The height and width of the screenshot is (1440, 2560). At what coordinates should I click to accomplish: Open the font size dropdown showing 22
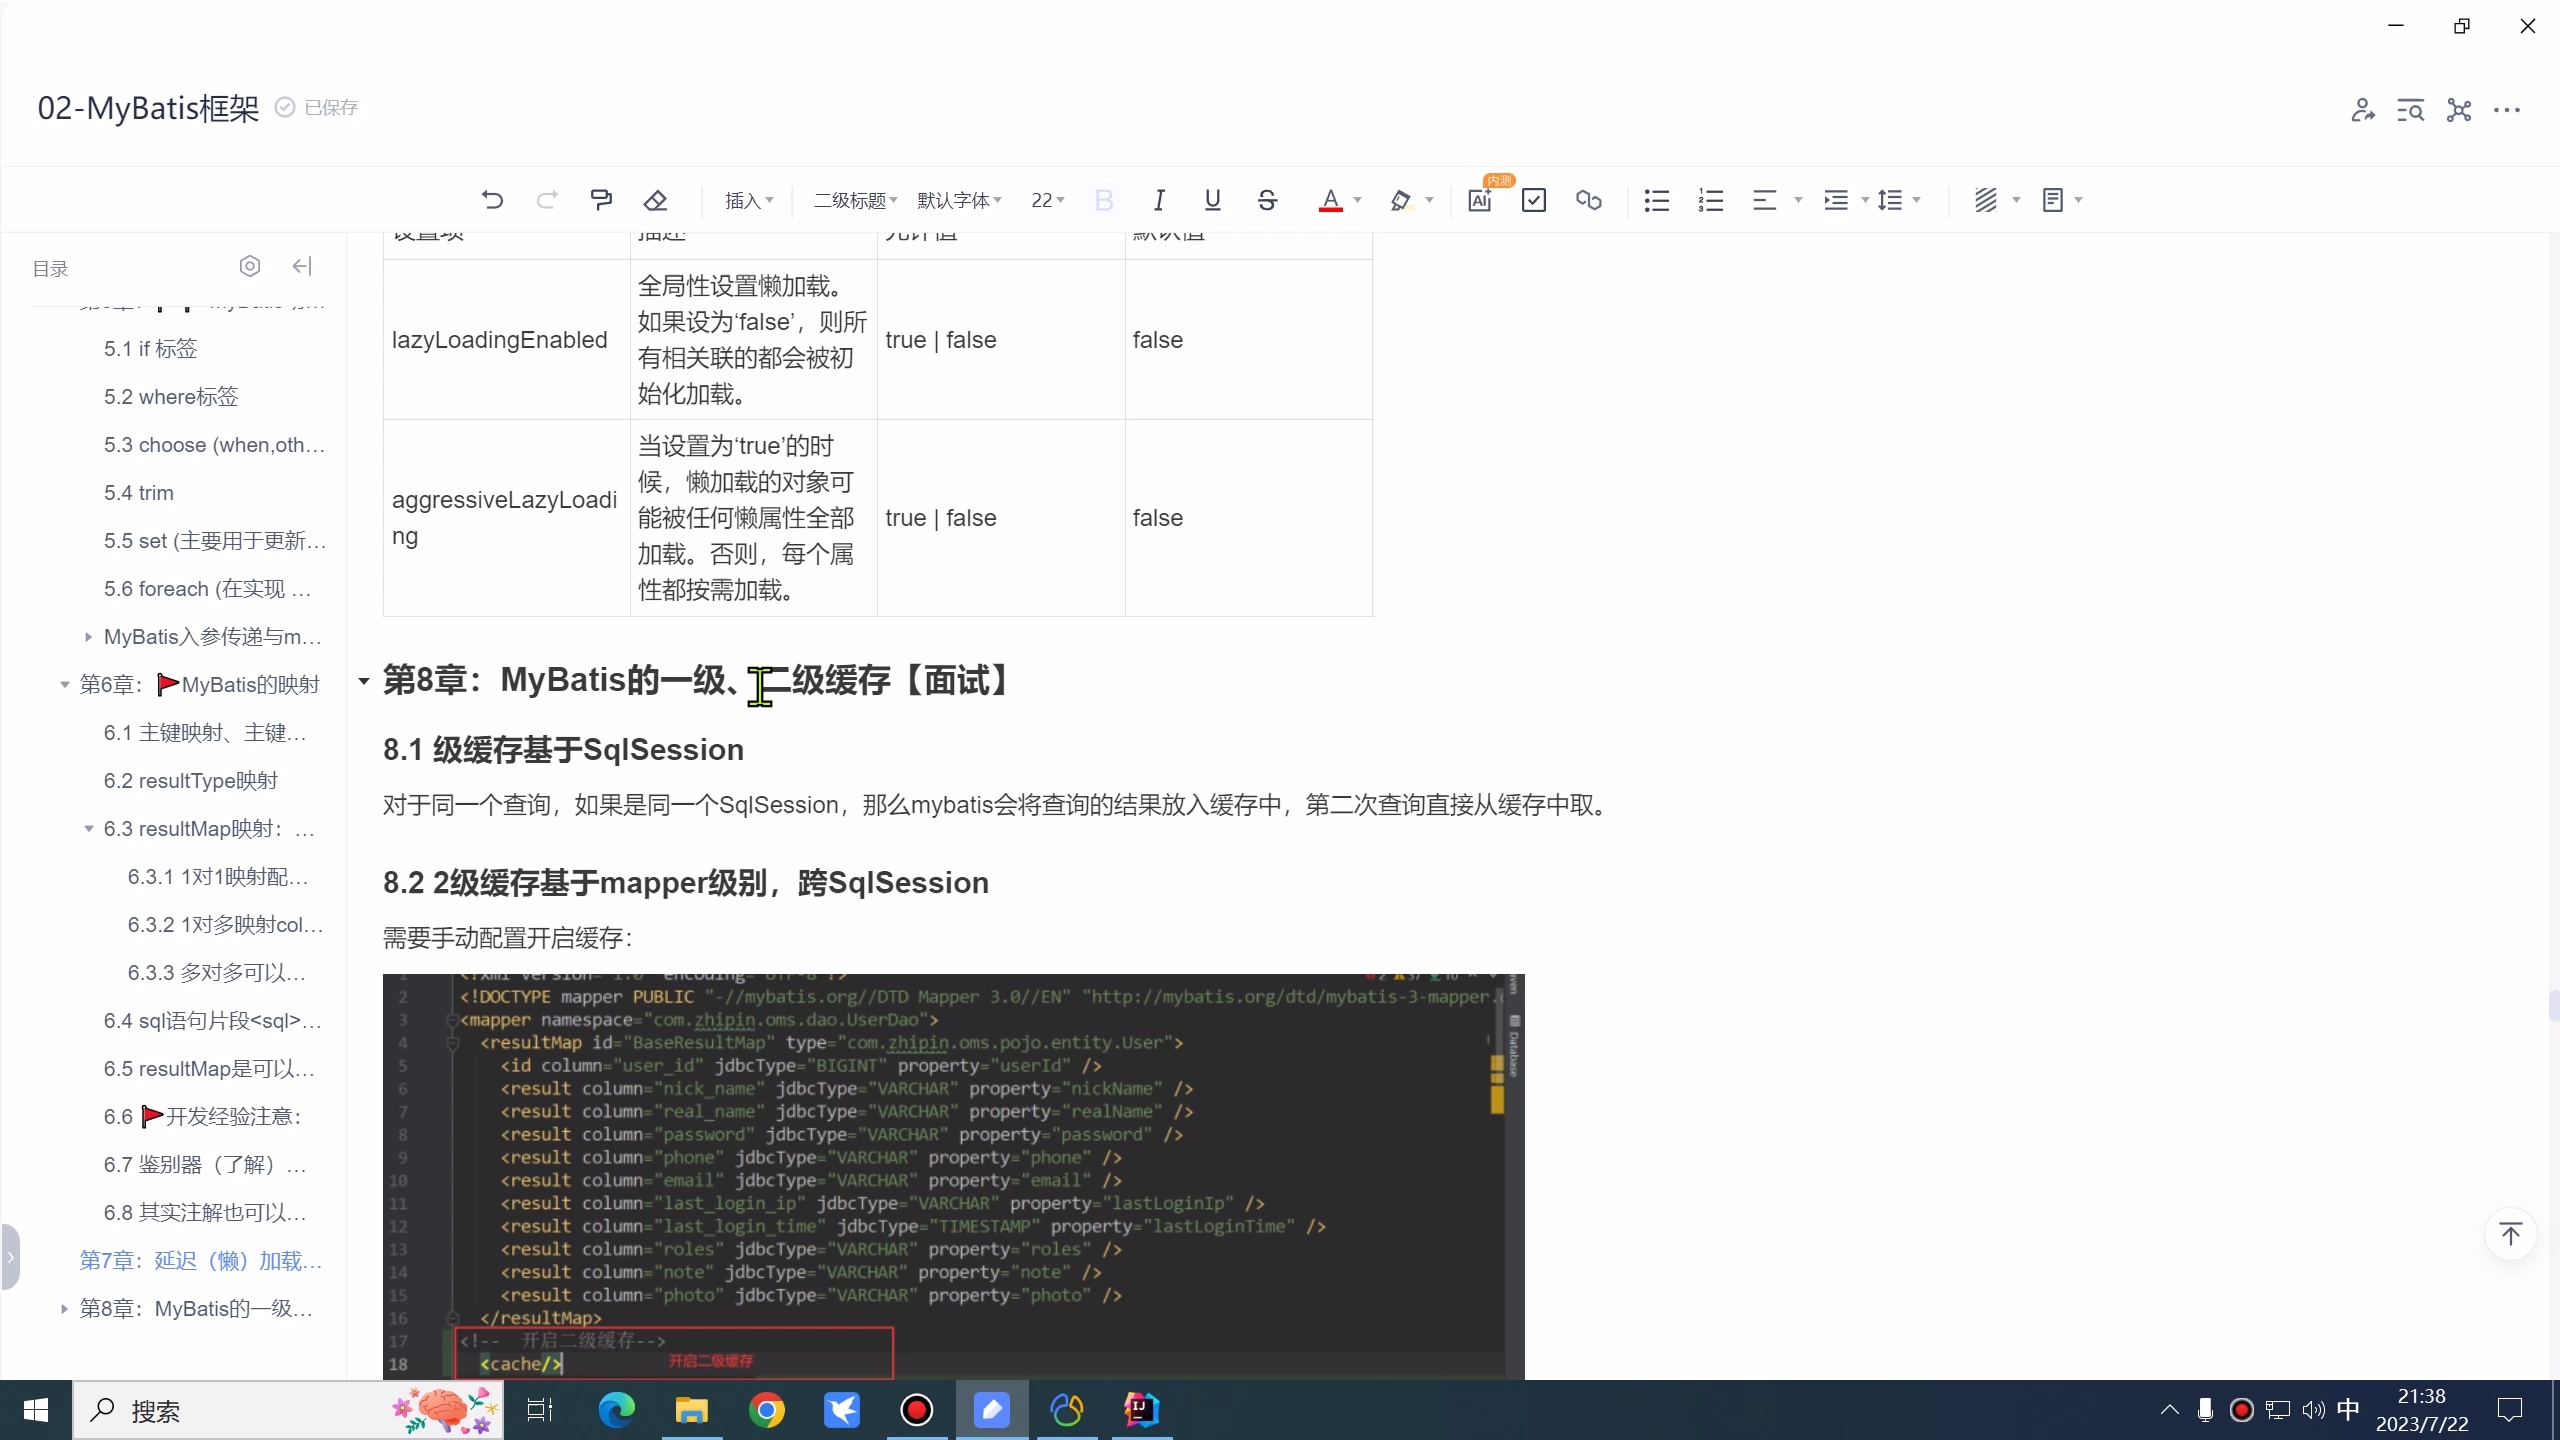click(1046, 200)
